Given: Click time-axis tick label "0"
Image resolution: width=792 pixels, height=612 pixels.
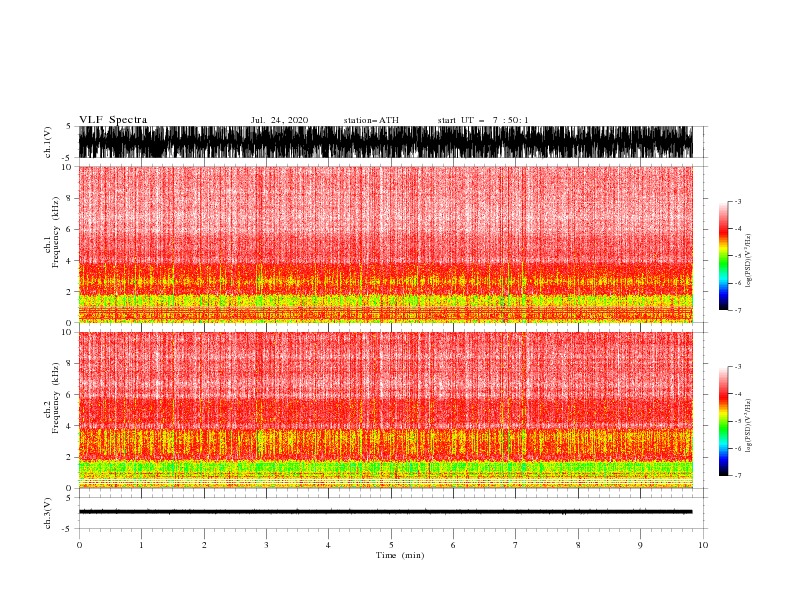Looking at the screenshot, I should [x=79, y=545].
